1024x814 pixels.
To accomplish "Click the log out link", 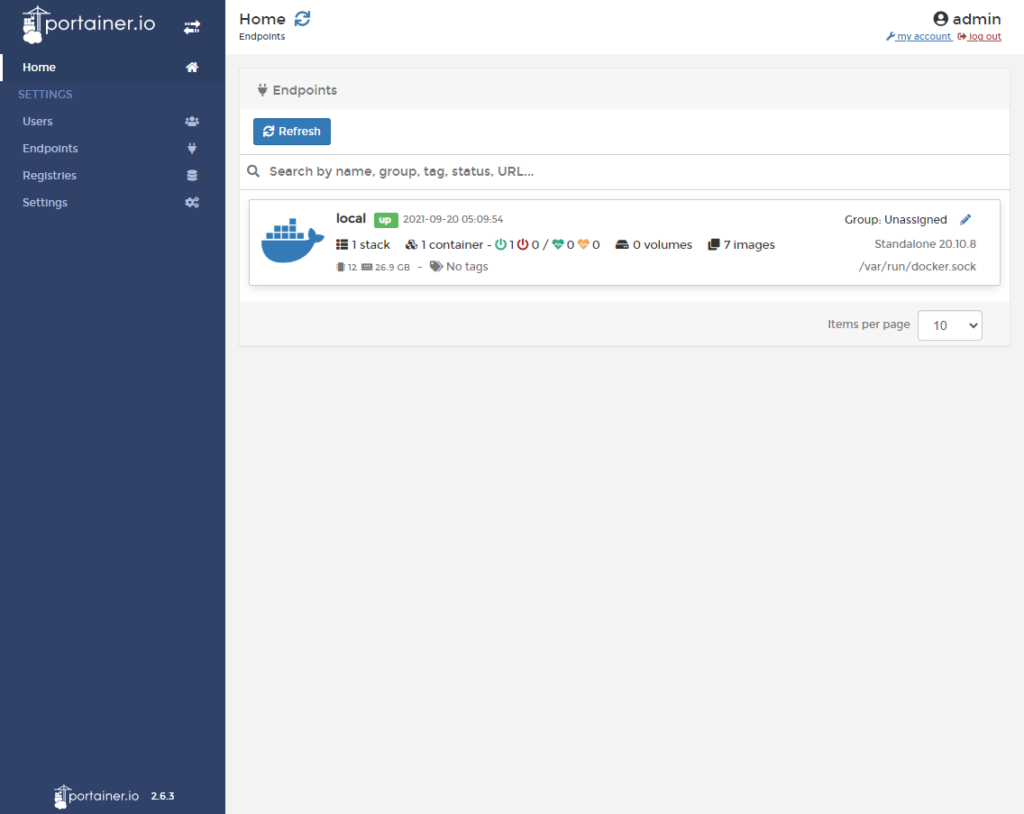I will tap(980, 37).
